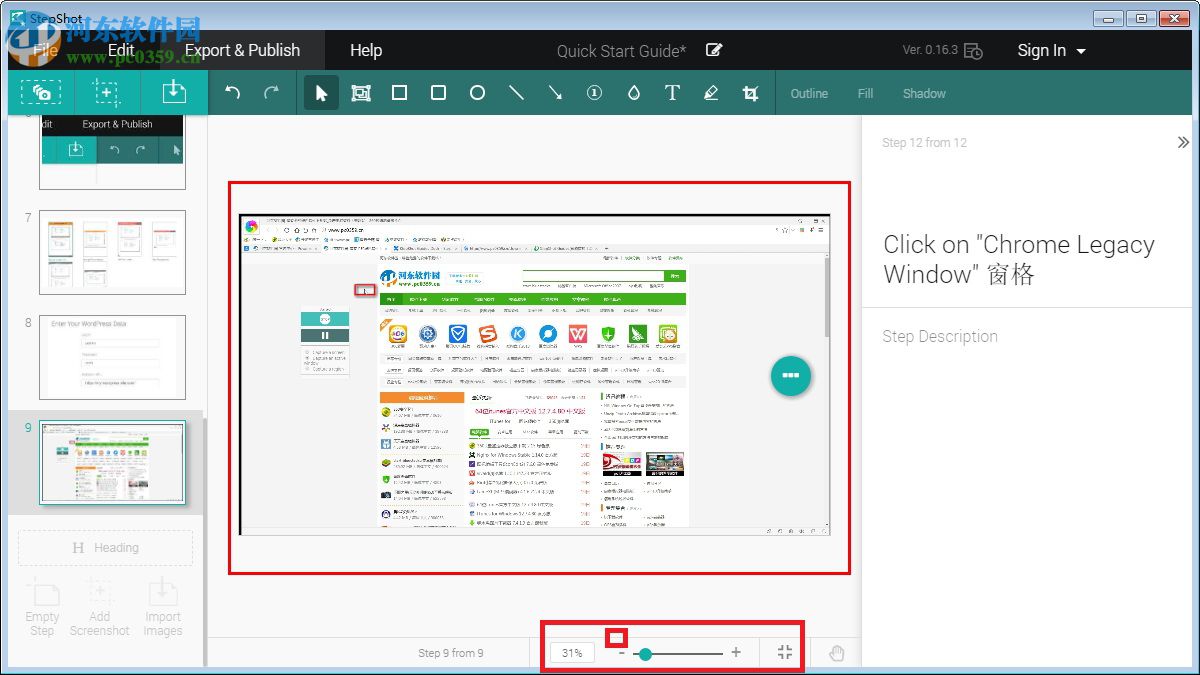
Task: Click the teal more-options bubble on canvas
Action: [x=791, y=376]
